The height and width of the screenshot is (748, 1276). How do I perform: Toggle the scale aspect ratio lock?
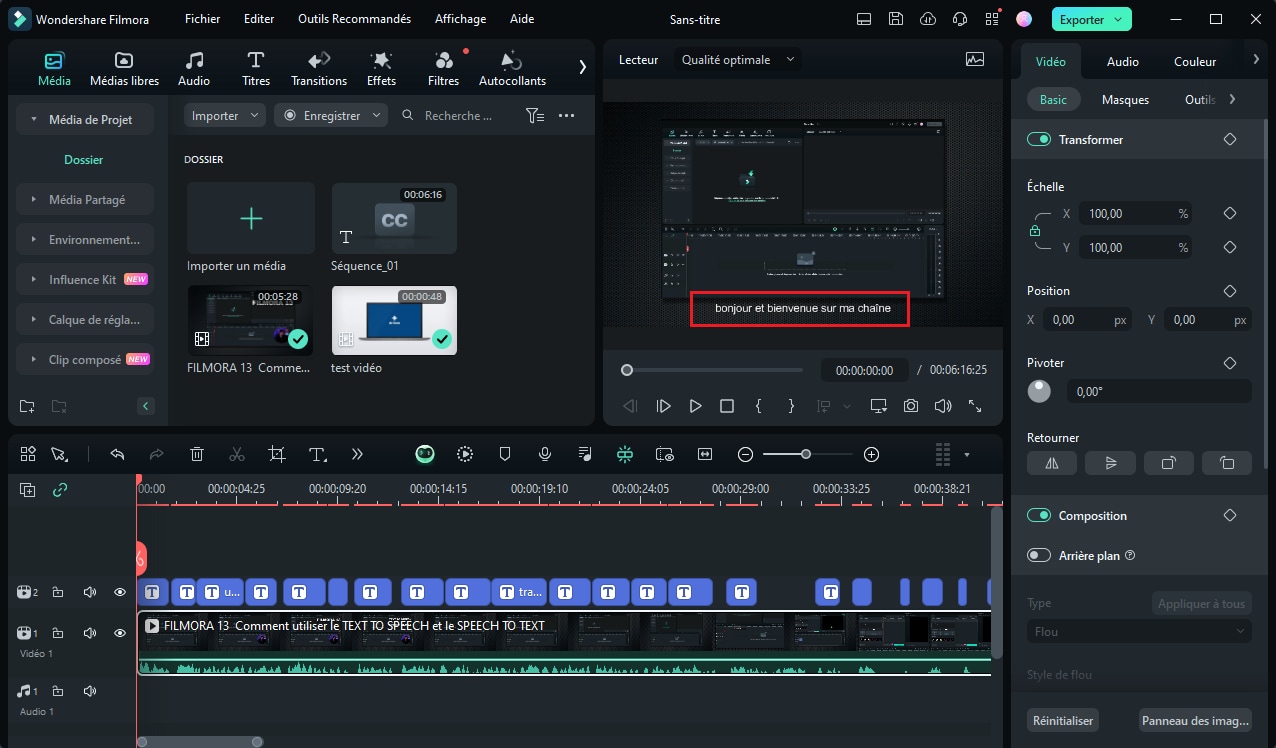coord(1035,231)
